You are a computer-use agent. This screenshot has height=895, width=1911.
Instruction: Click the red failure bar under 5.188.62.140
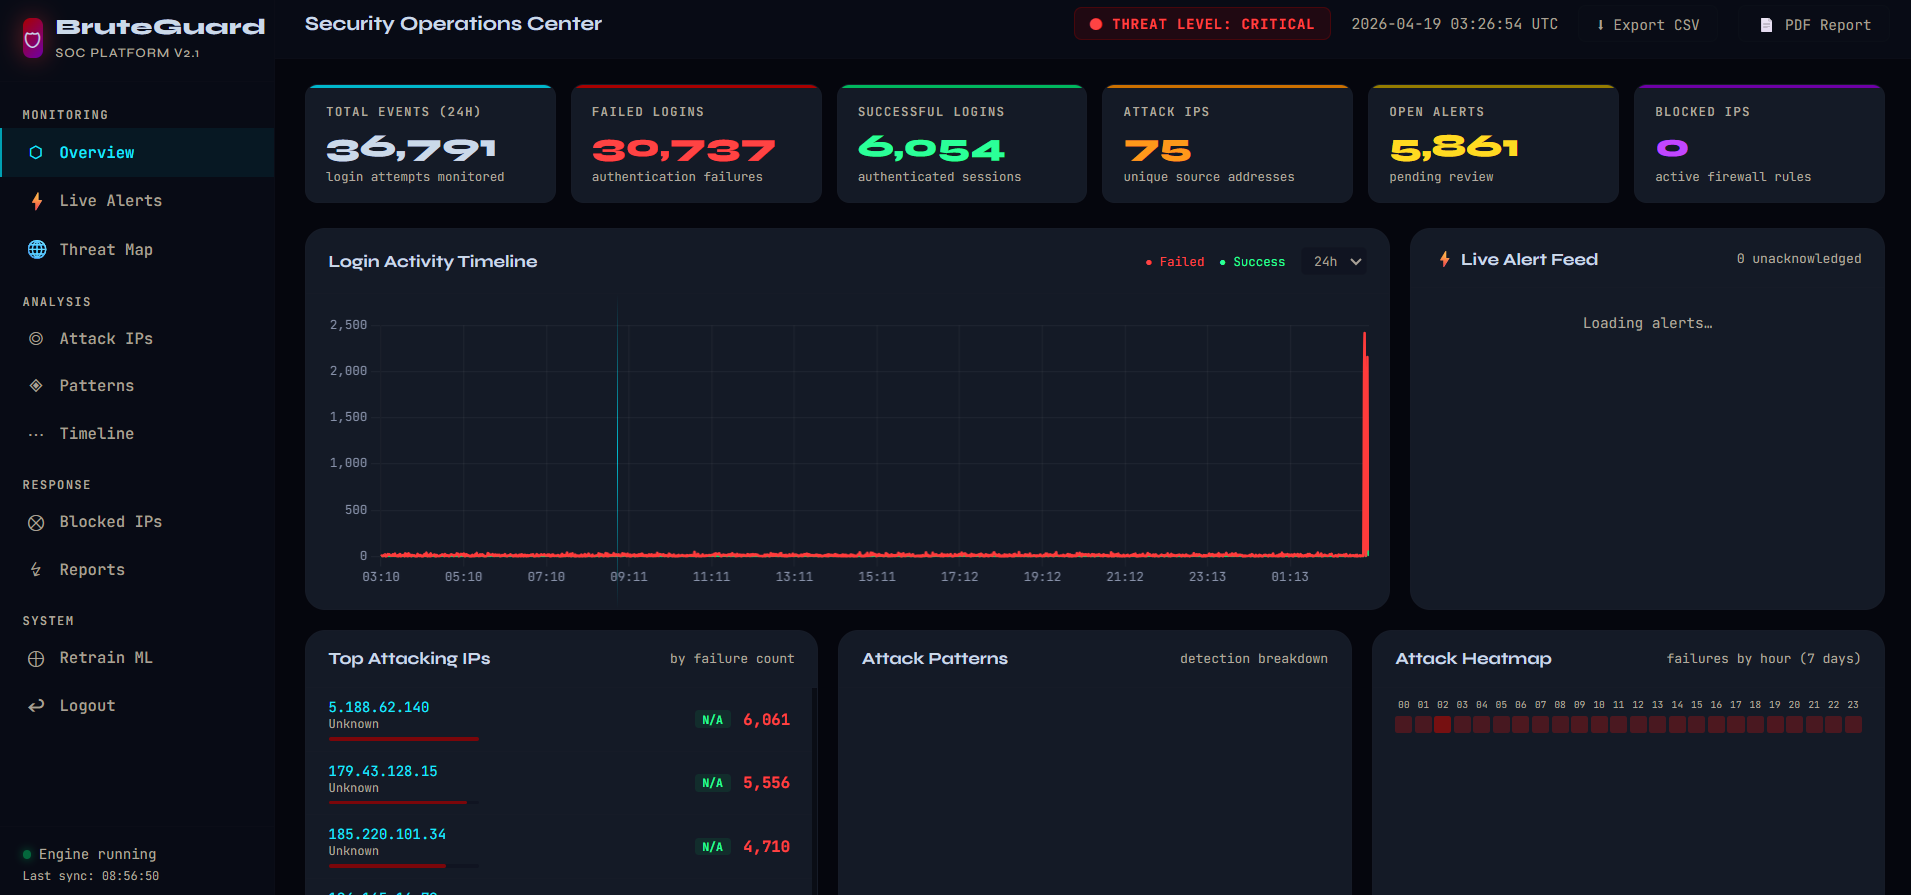click(x=404, y=739)
